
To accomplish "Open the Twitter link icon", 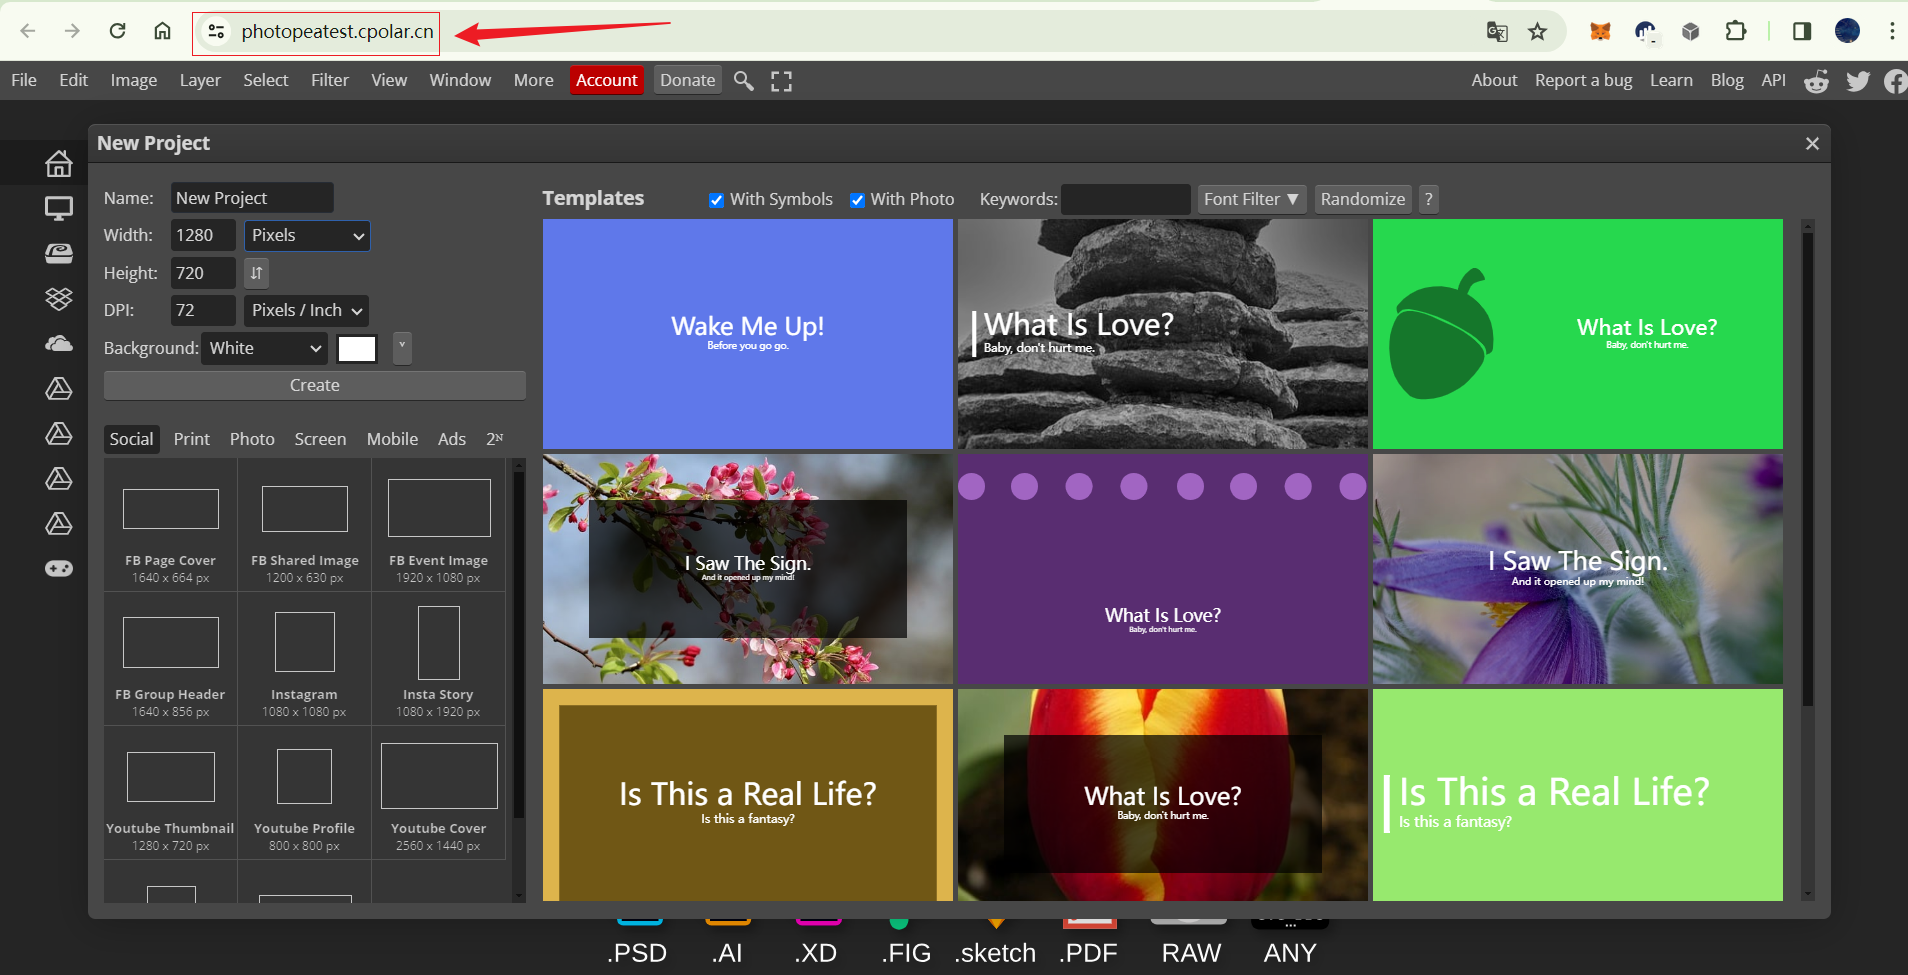I will [1858, 81].
